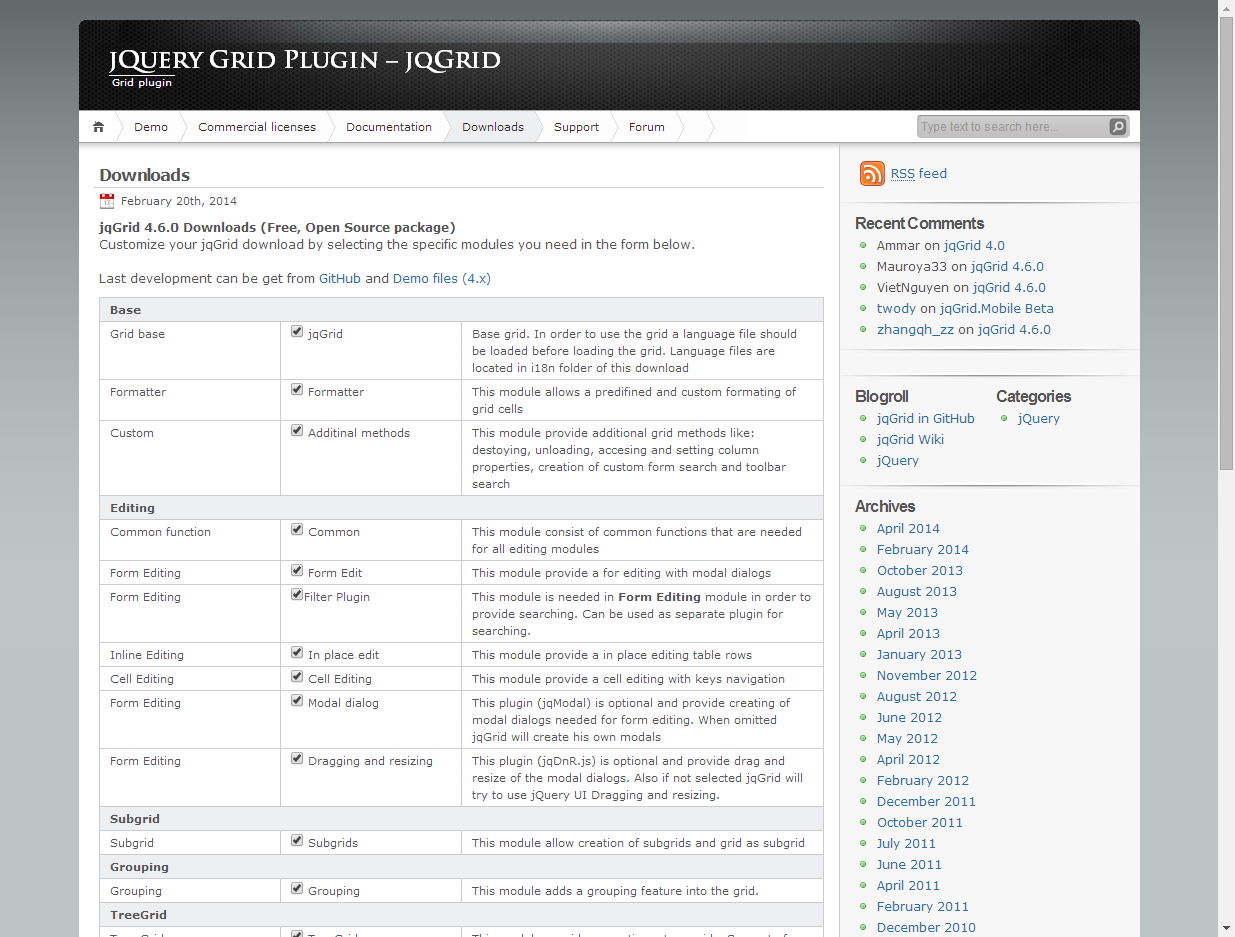Open the jqGrid 4.0 comment by Ammar
The width and height of the screenshot is (1235, 937).
tap(974, 246)
